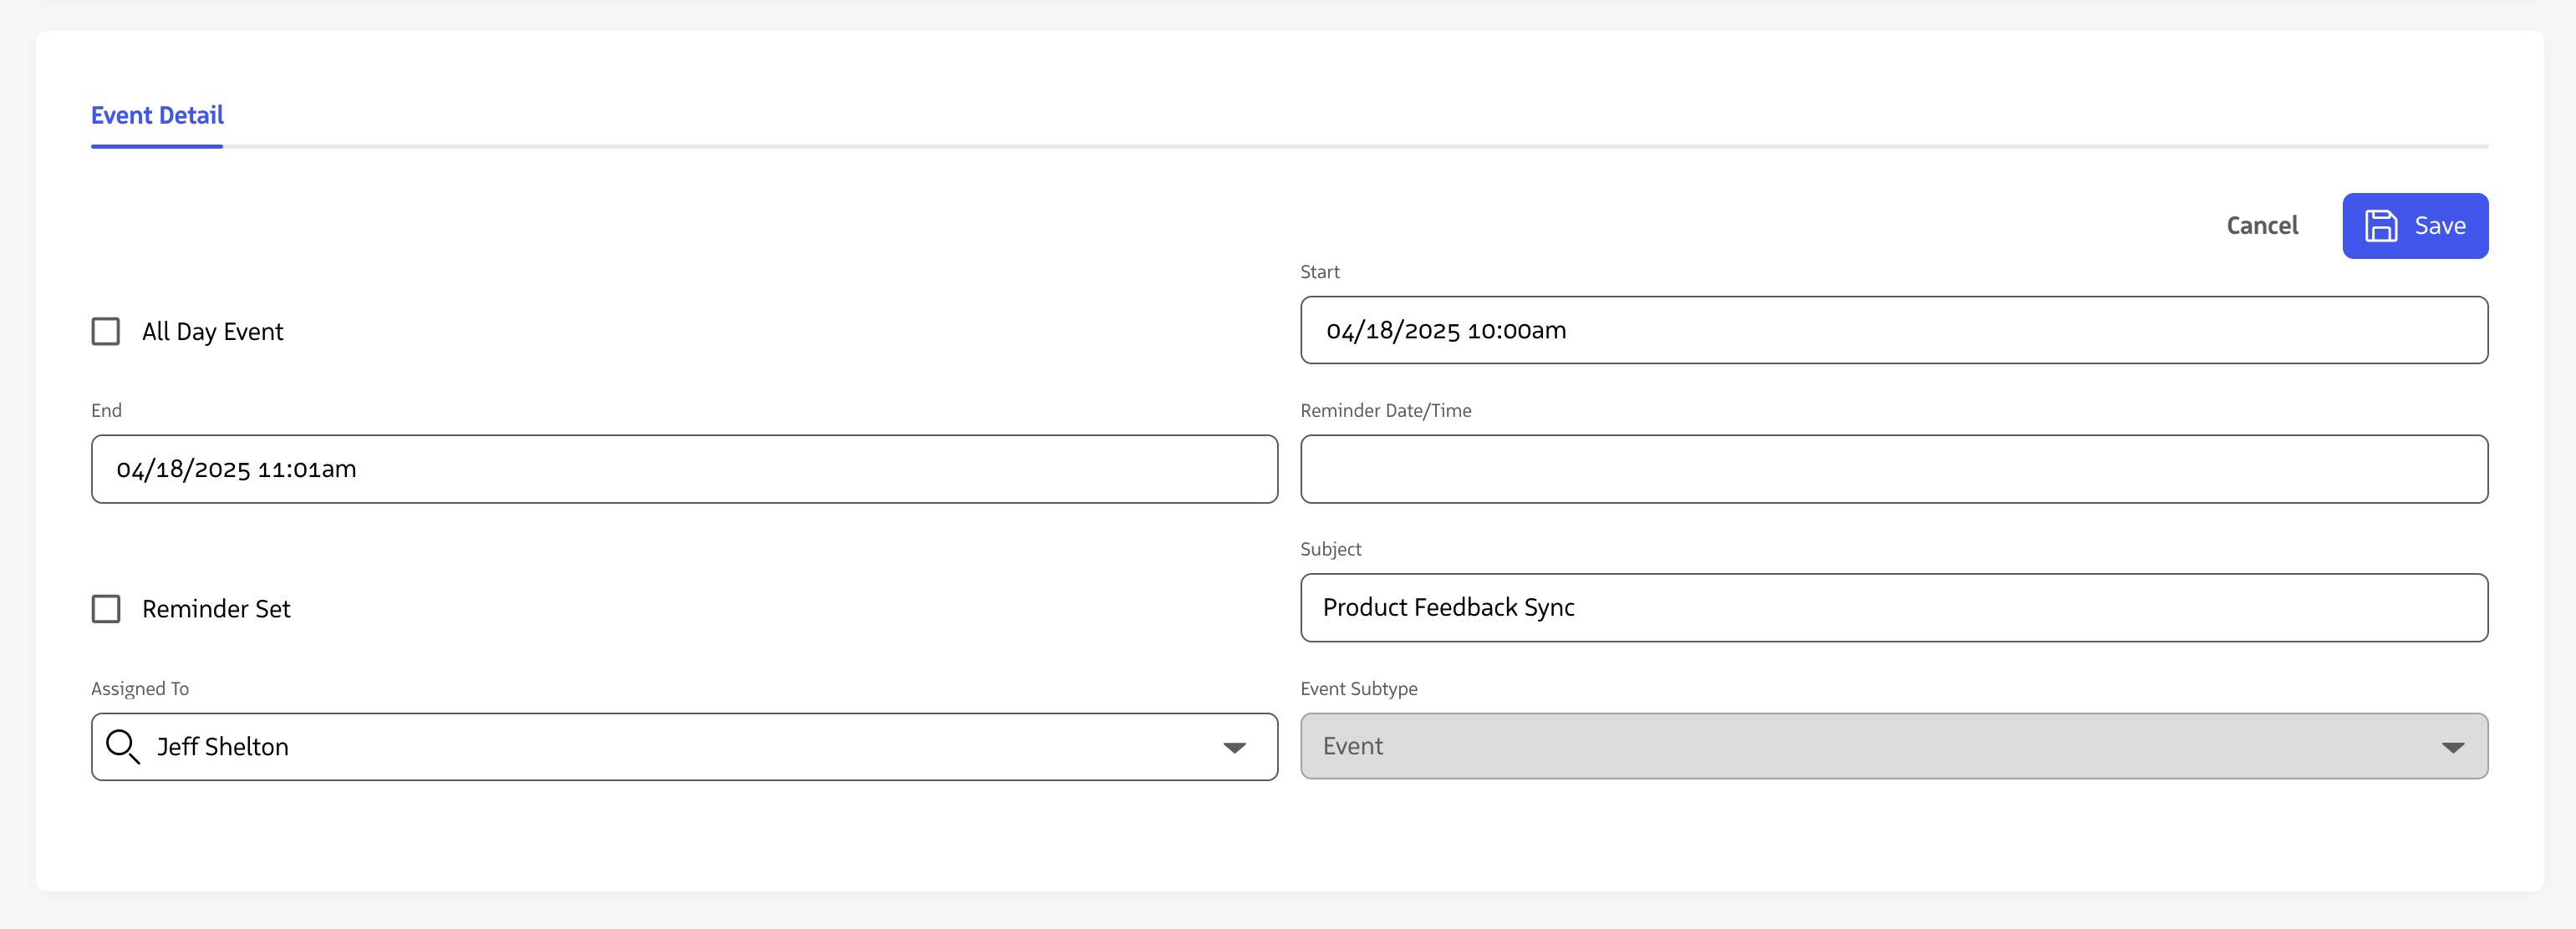Click the Assigned To field label

140,688
